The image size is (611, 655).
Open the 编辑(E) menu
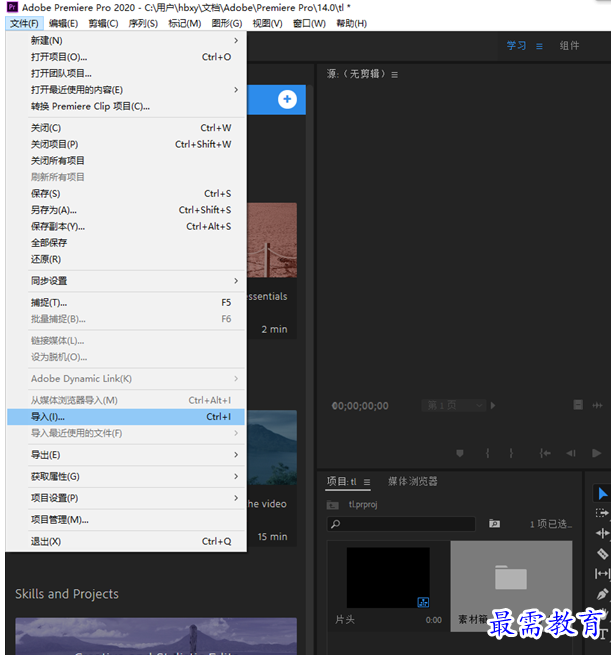63,23
